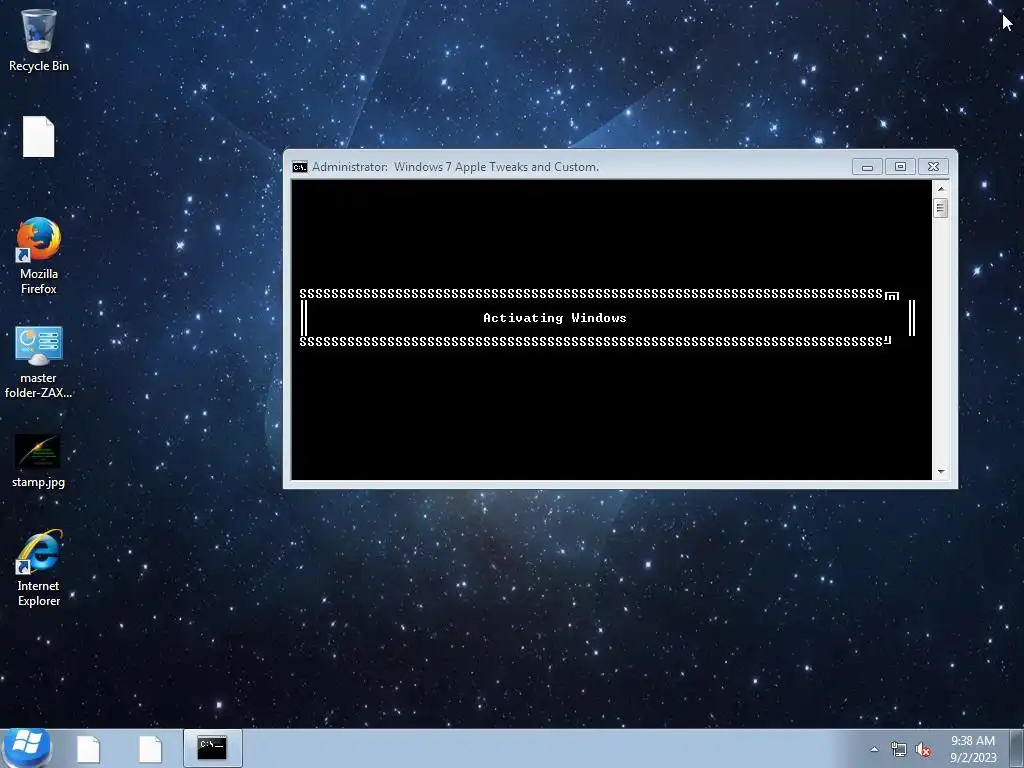This screenshot has width=1024, height=768.
Task: Click the Show desktop strip by the clock
Action: point(1017,749)
